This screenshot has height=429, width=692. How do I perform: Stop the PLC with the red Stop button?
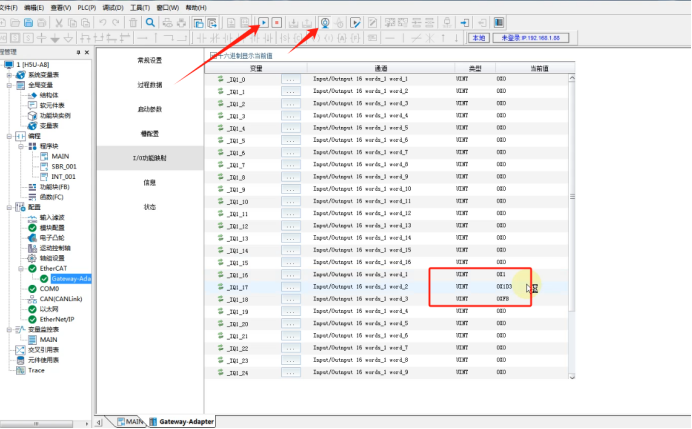[x=277, y=23]
